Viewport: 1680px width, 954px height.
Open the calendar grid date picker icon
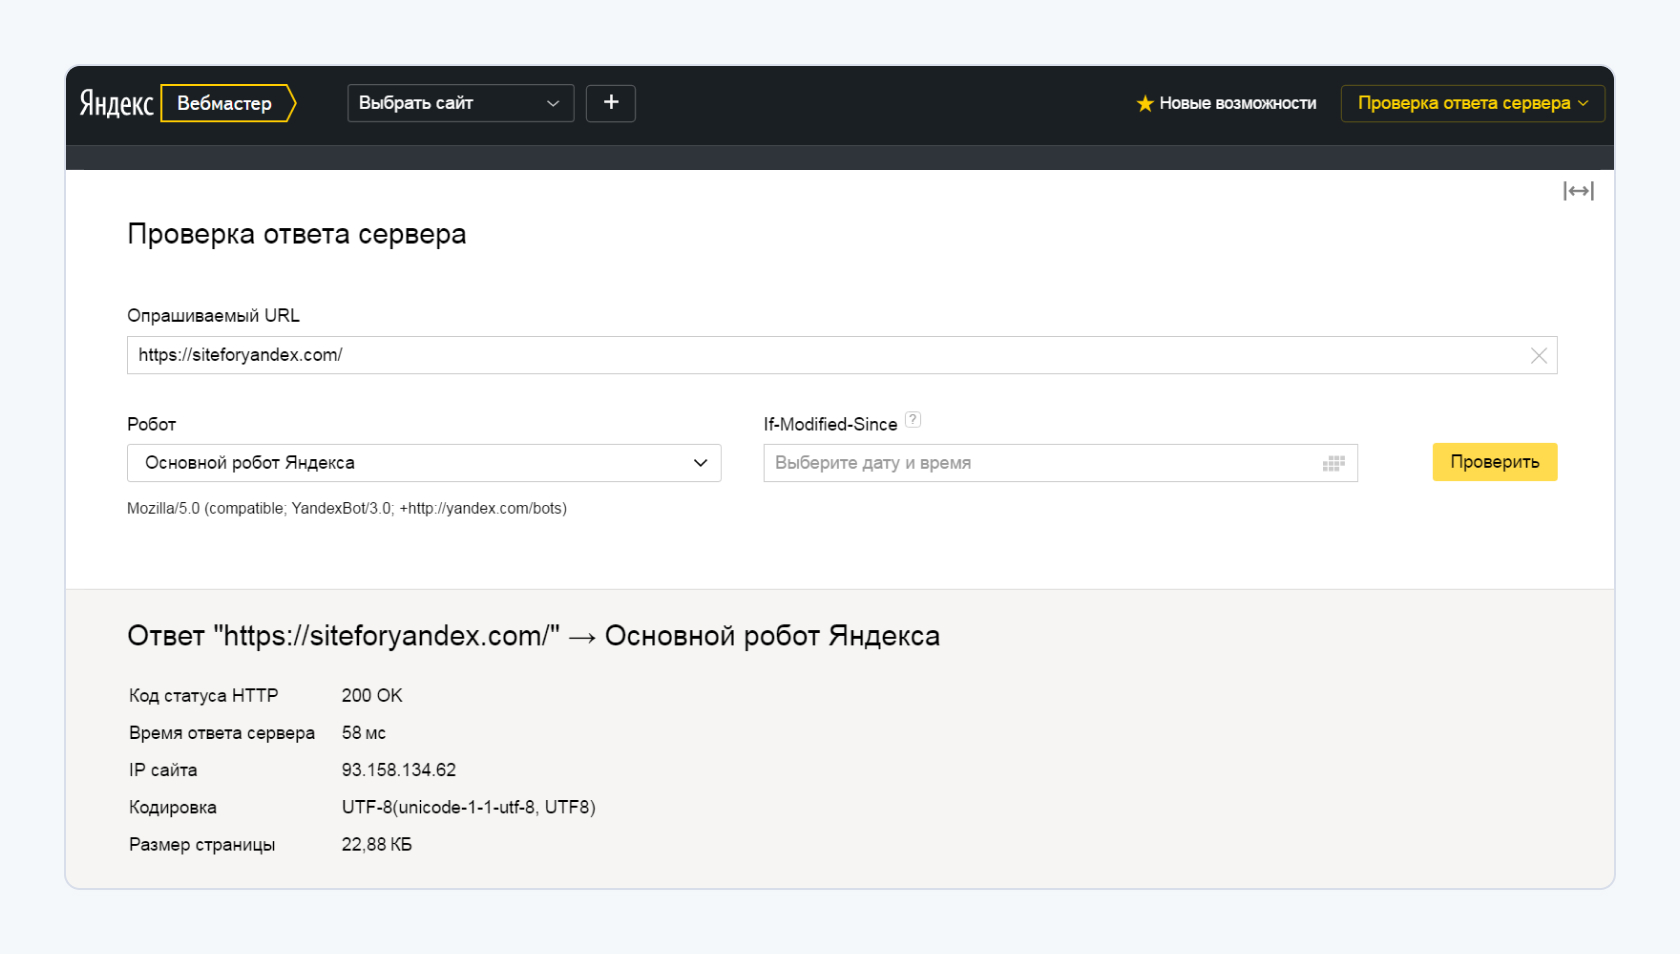(x=1333, y=463)
